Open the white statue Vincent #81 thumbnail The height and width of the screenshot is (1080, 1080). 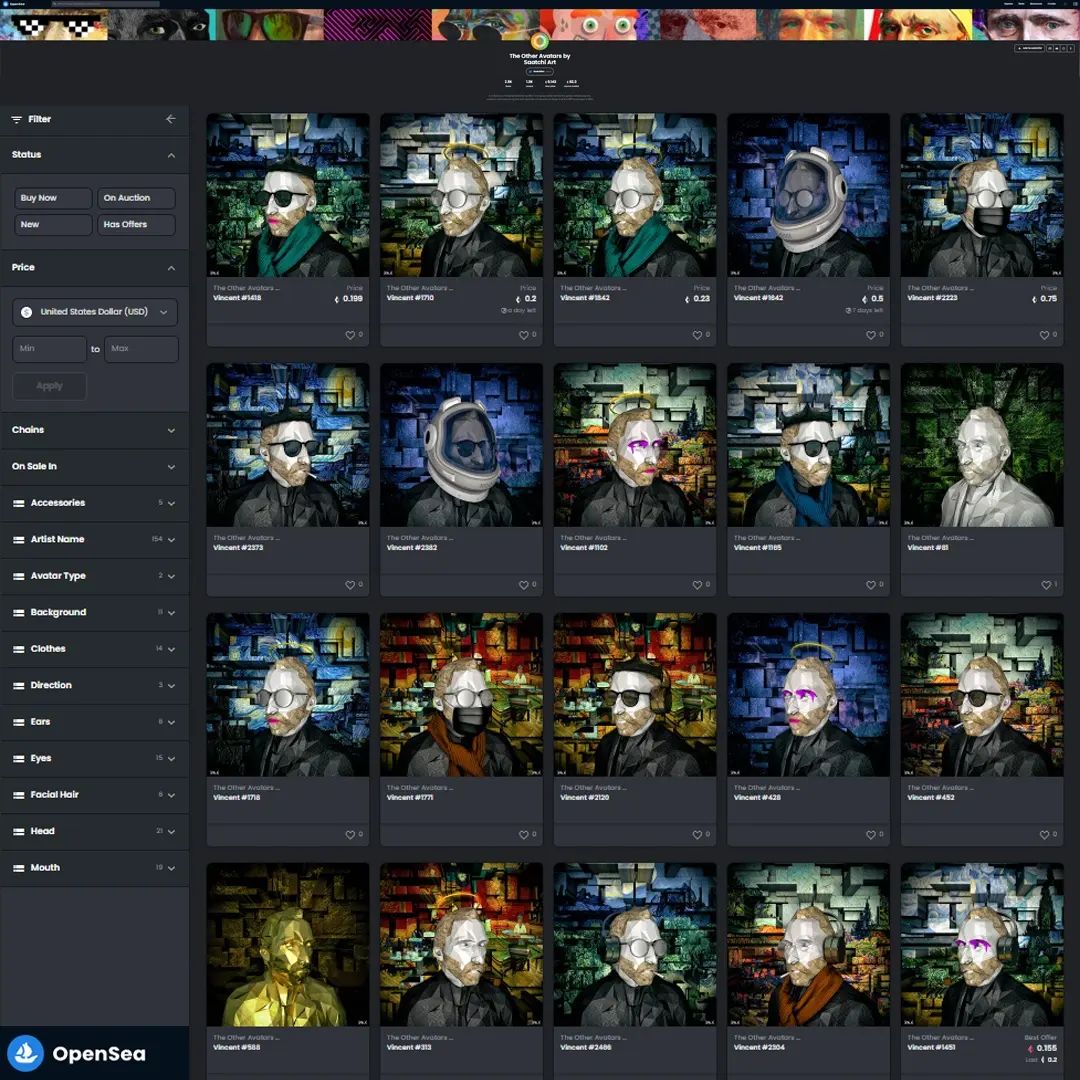tap(982, 446)
